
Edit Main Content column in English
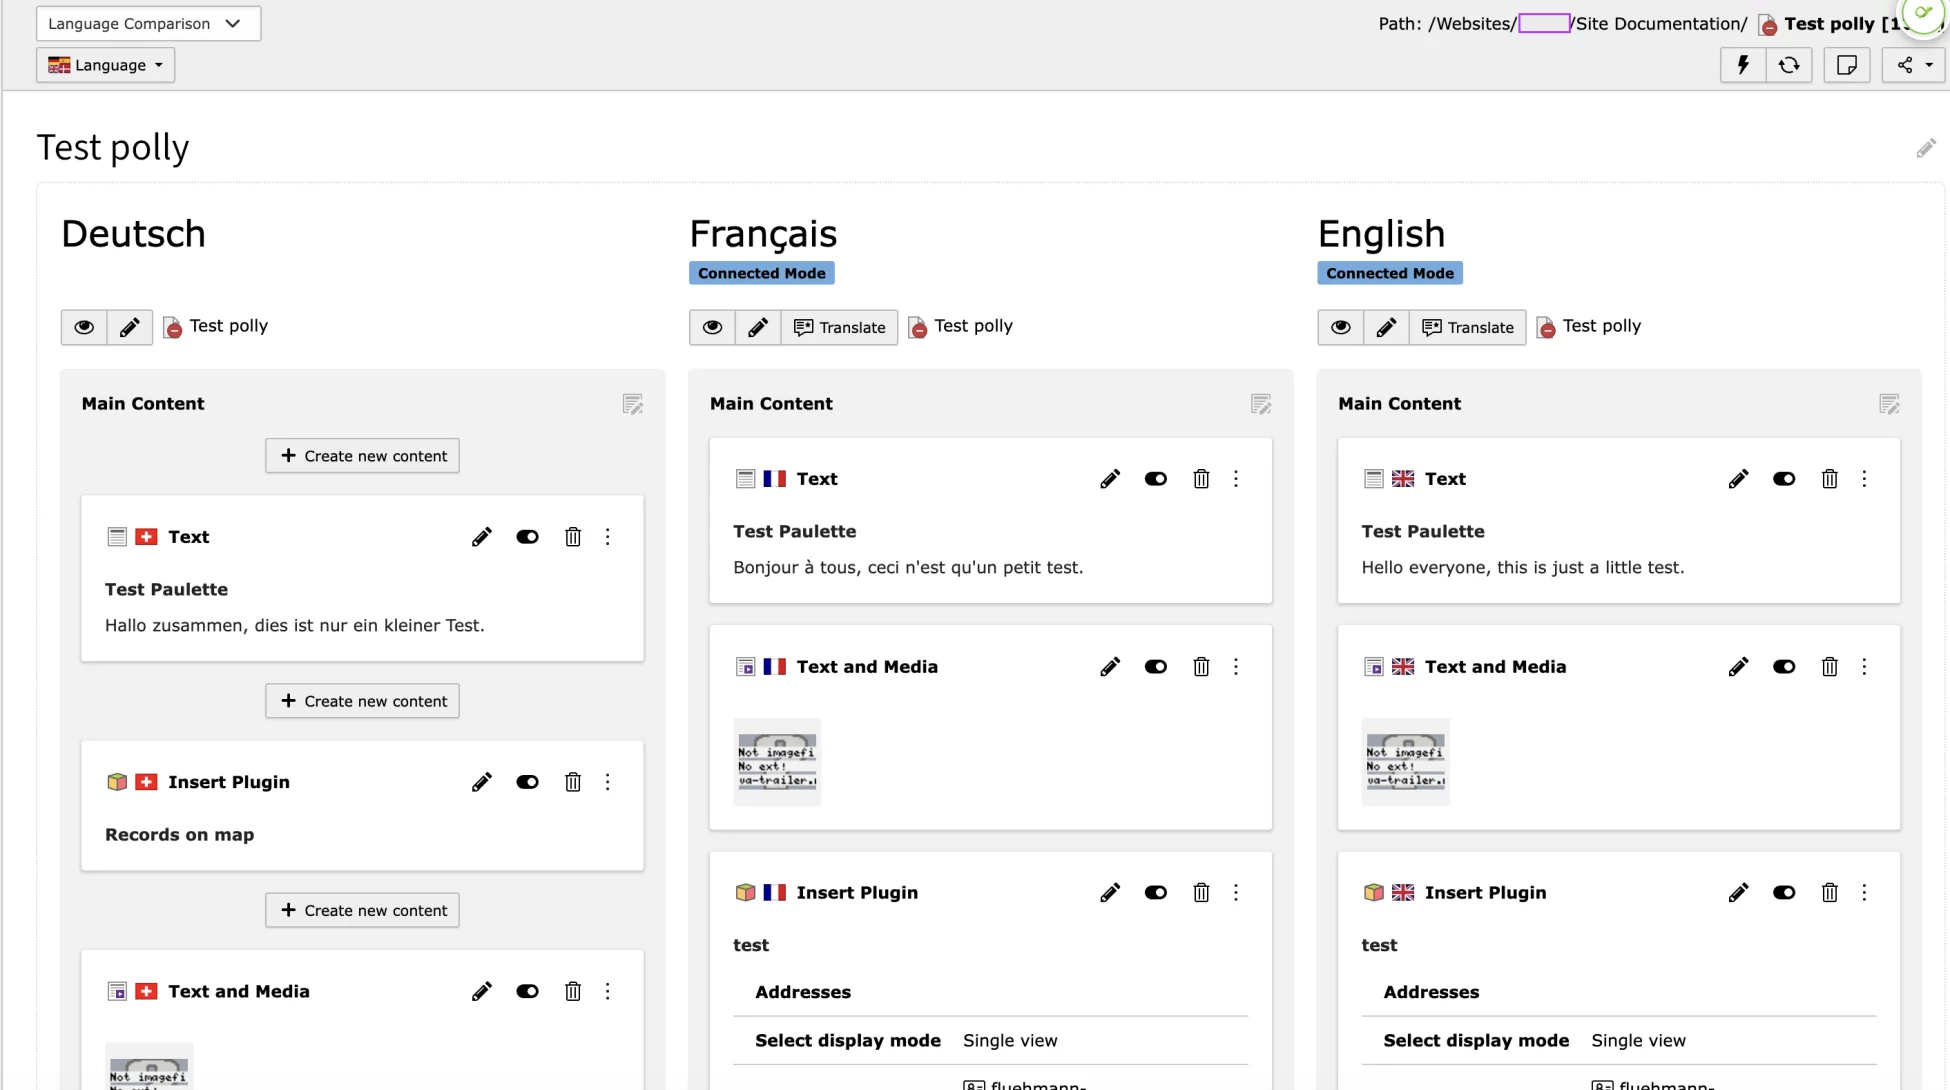(x=1888, y=404)
